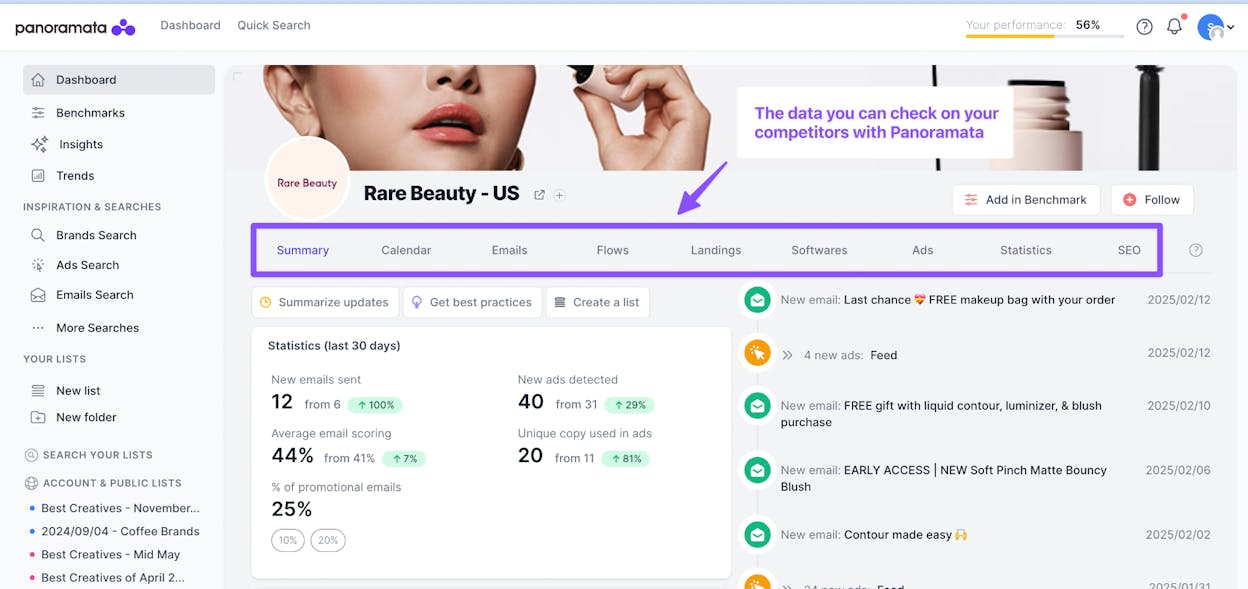Click Get best practices button
1248x589 pixels.
click(472, 302)
